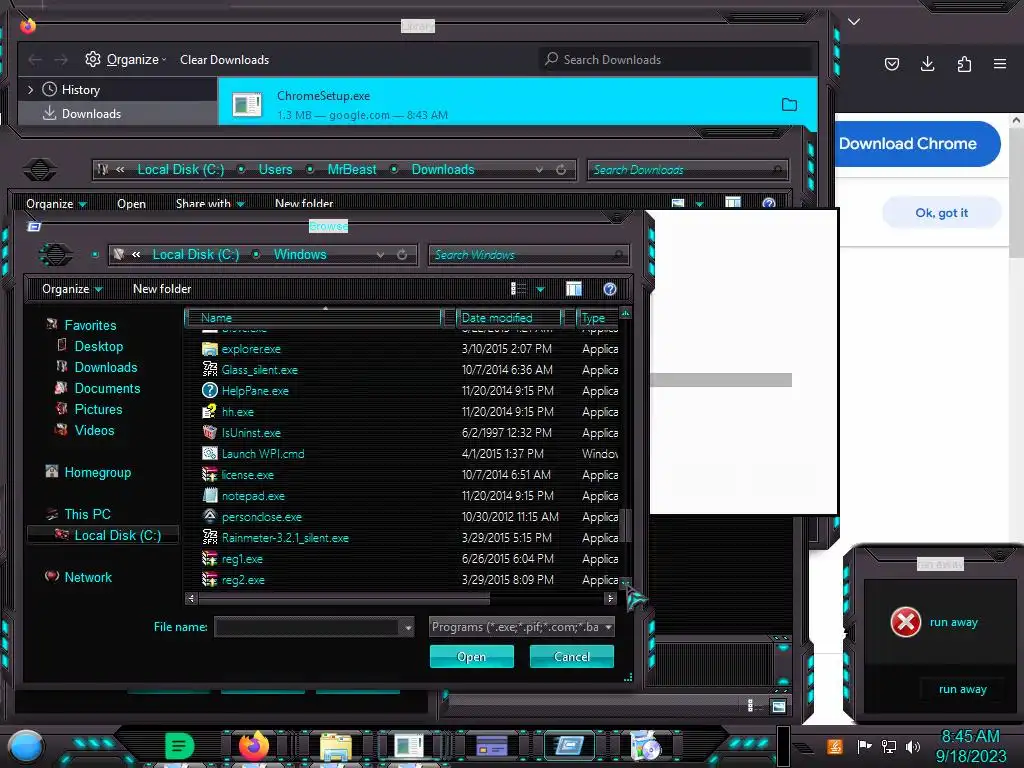Click New folder in Downloads explorer toolbar

pyautogui.click(x=304, y=203)
